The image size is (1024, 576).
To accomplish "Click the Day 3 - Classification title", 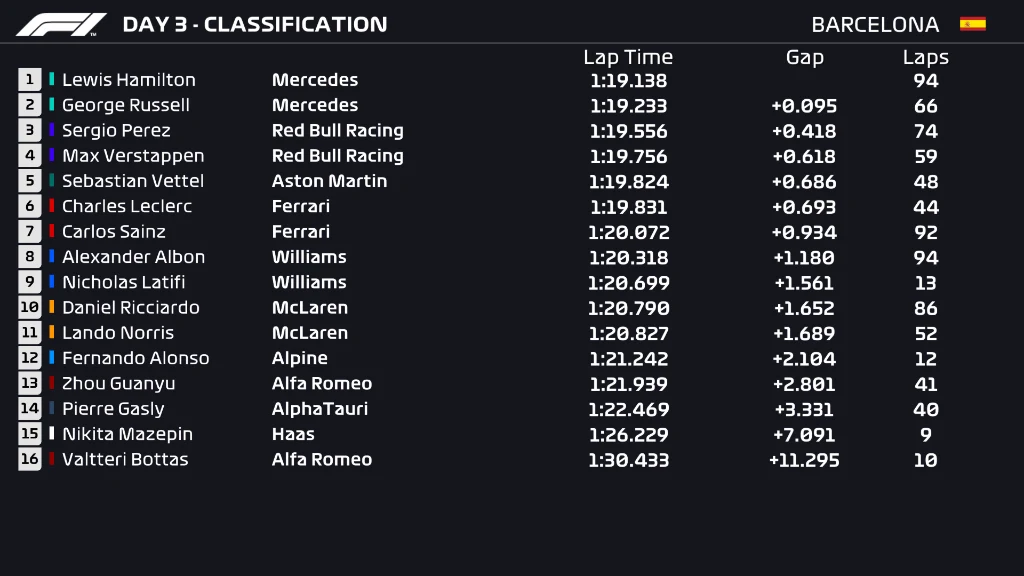I will (x=254, y=24).
